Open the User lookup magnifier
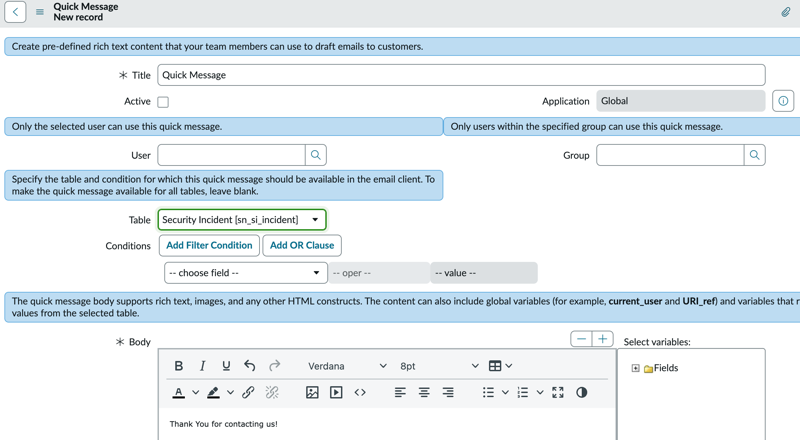This screenshot has width=800, height=440. [316, 155]
